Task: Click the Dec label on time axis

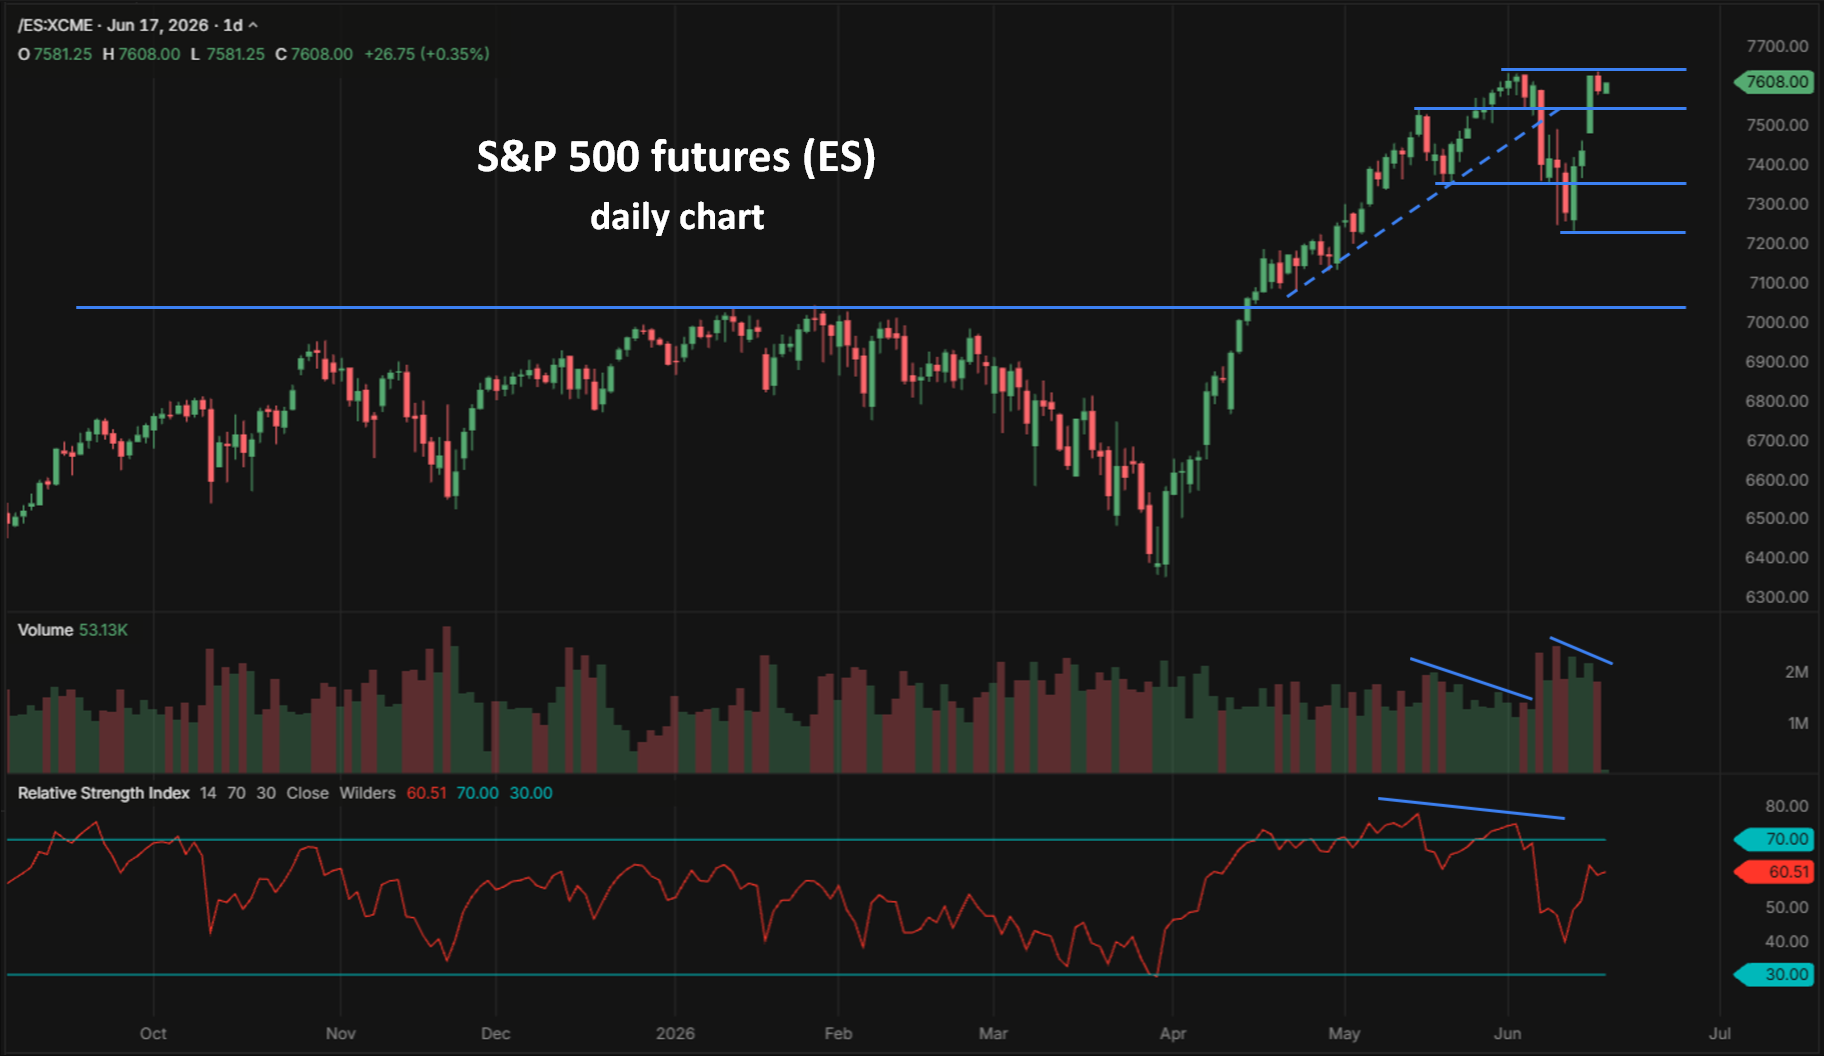Action: [495, 1034]
